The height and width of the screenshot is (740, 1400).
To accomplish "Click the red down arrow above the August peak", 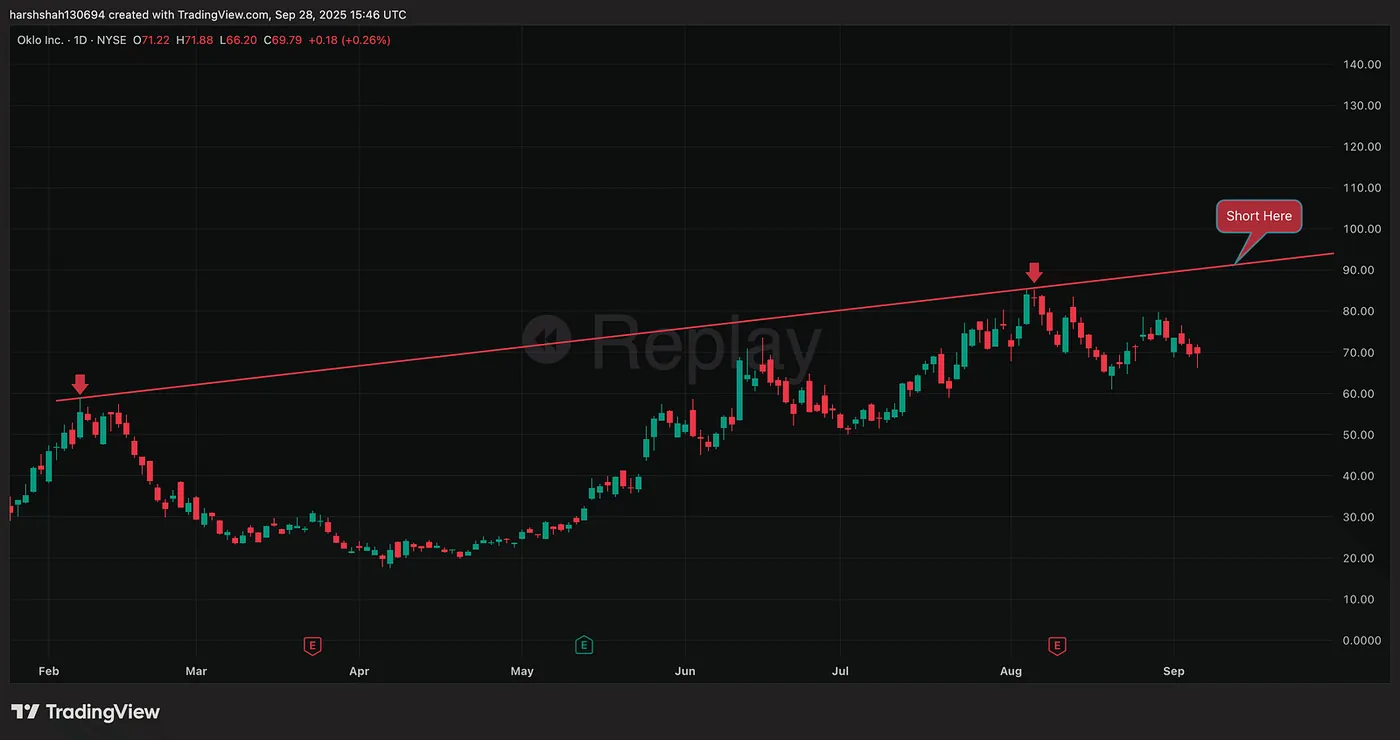I will point(1035,272).
